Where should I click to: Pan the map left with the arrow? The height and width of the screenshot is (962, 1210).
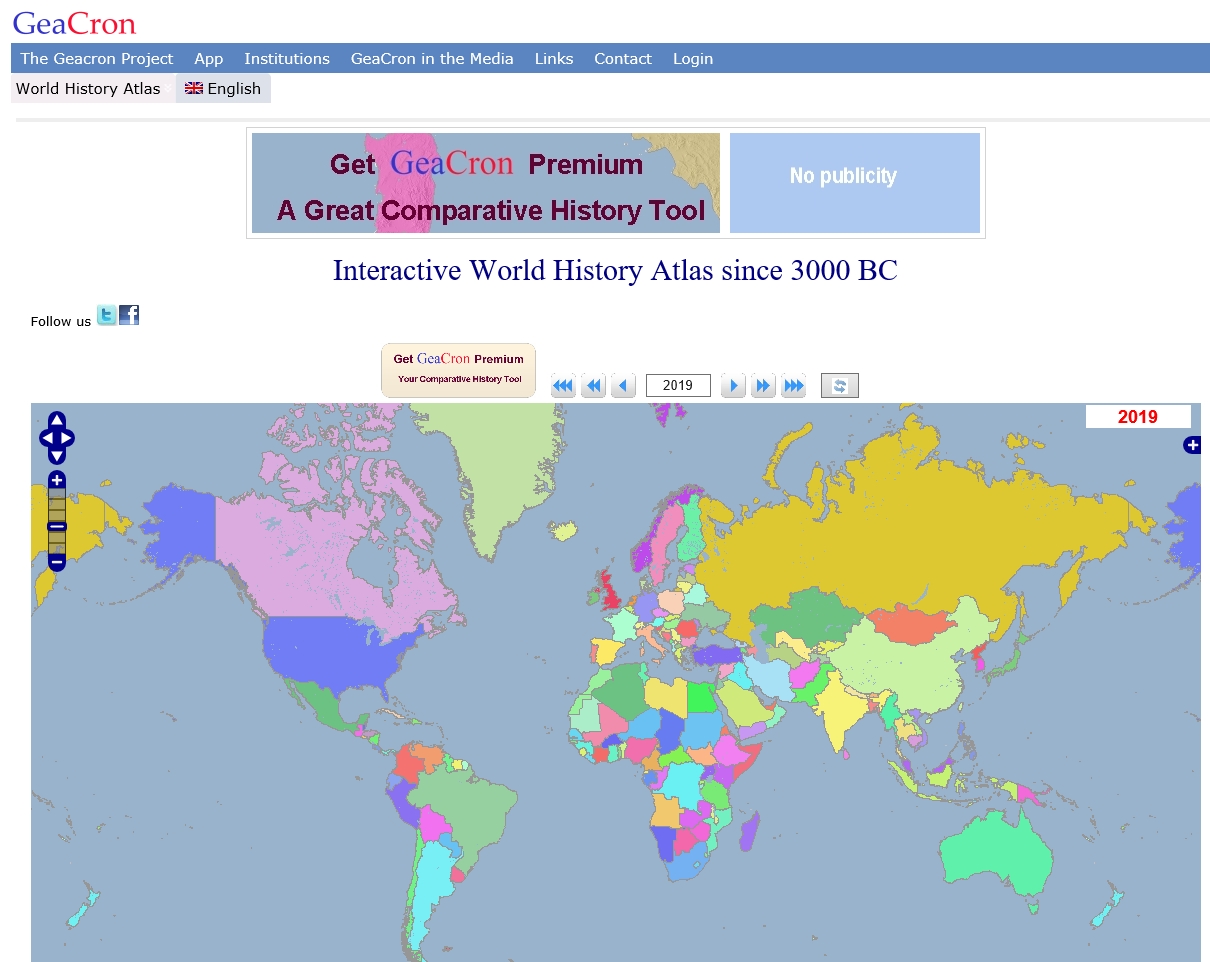tap(46, 438)
